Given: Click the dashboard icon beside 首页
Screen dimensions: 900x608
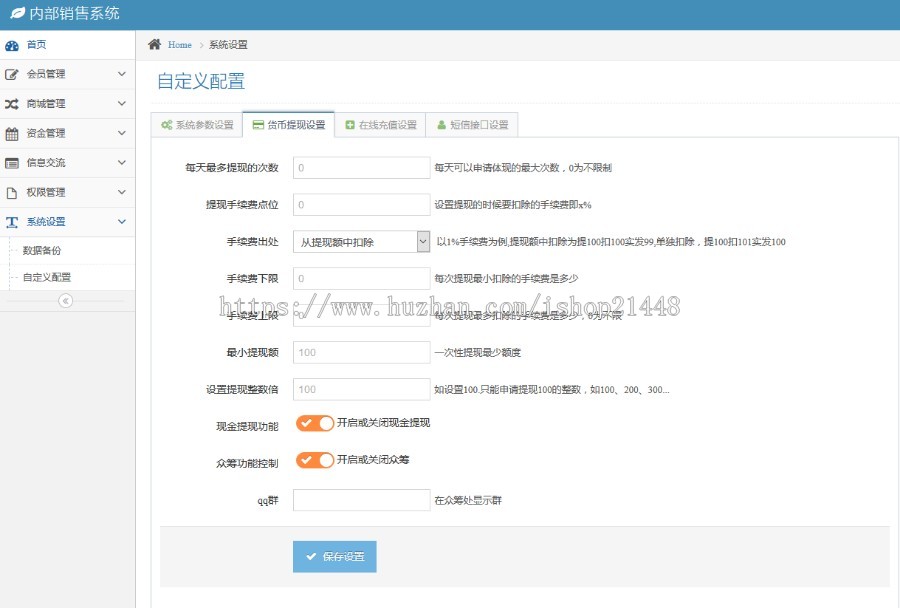Looking at the screenshot, I should 12,45.
